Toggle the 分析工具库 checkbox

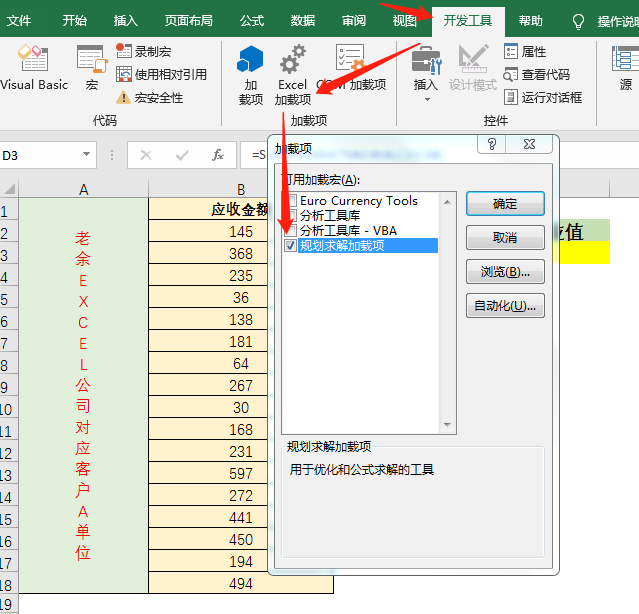290,215
